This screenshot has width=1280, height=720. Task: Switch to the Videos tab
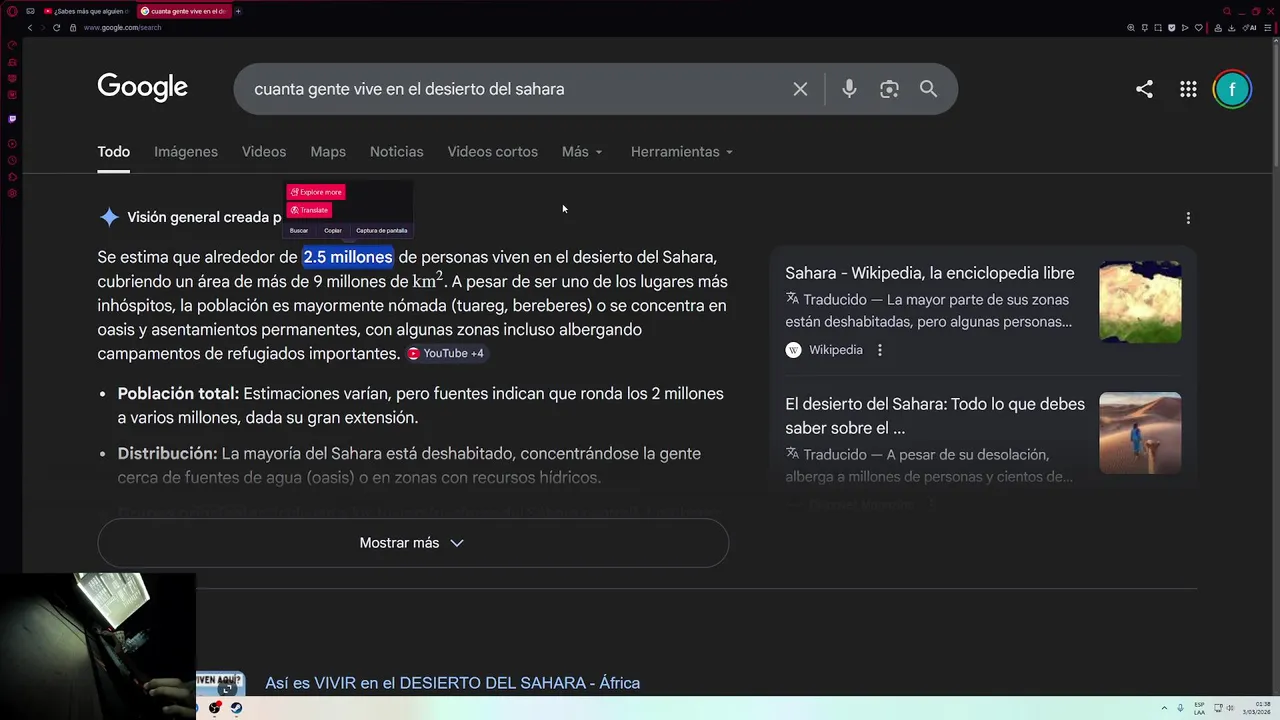tap(264, 152)
